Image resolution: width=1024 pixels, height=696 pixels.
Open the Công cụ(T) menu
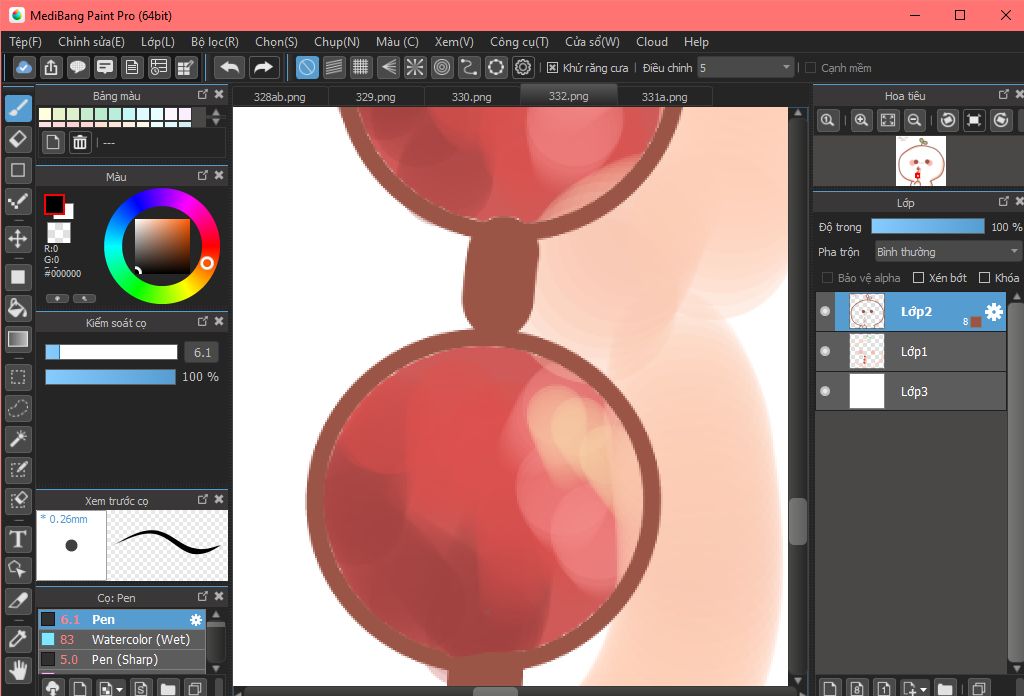[519, 42]
